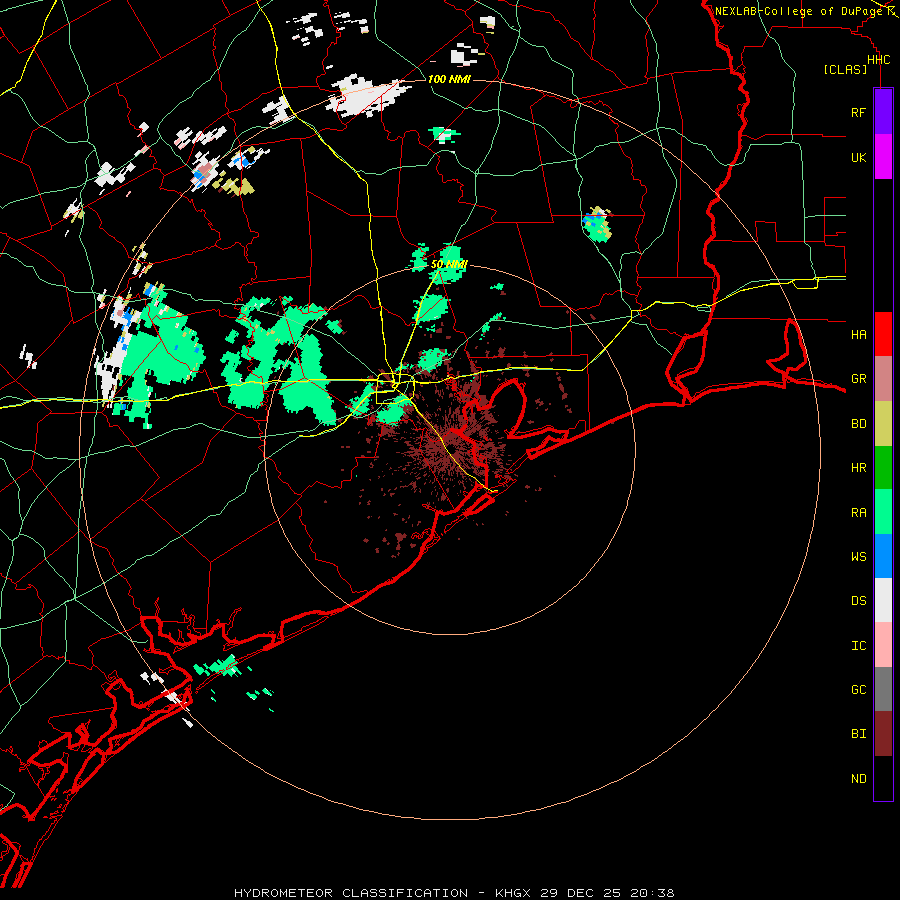The height and width of the screenshot is (900, 900).
Task: Click the HA legend label
Action: coord(858,335)
